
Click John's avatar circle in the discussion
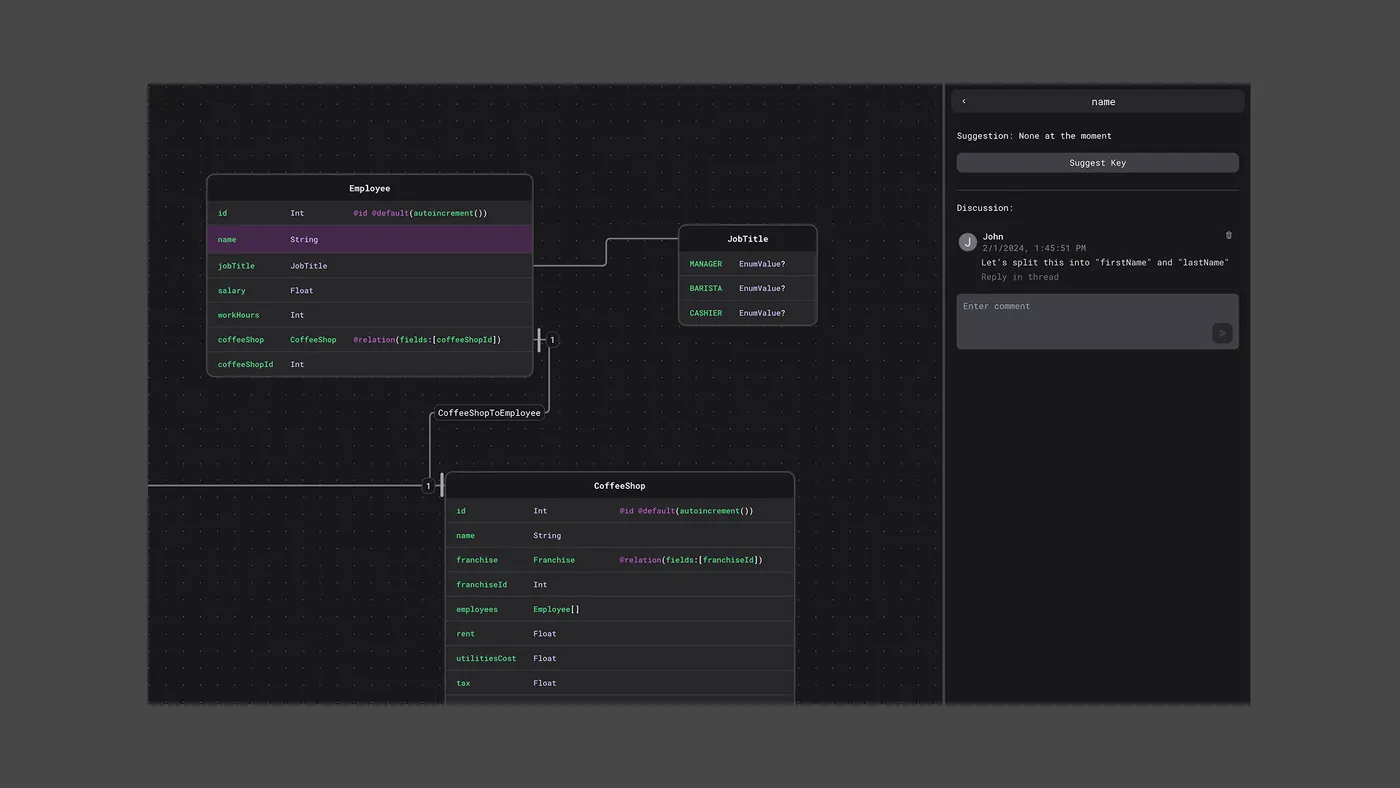point(967,242)
